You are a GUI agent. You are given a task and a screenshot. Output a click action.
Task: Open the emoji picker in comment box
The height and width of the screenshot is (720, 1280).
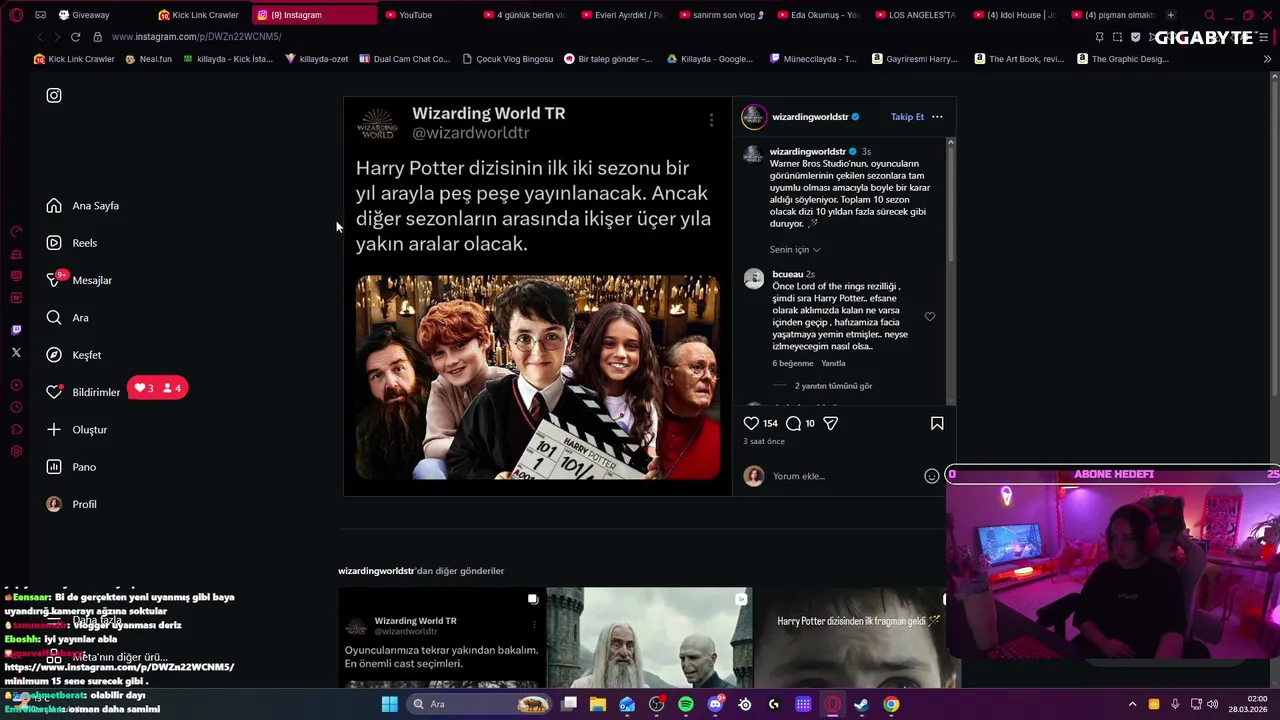pyautogui.click(x=931, y=476)
